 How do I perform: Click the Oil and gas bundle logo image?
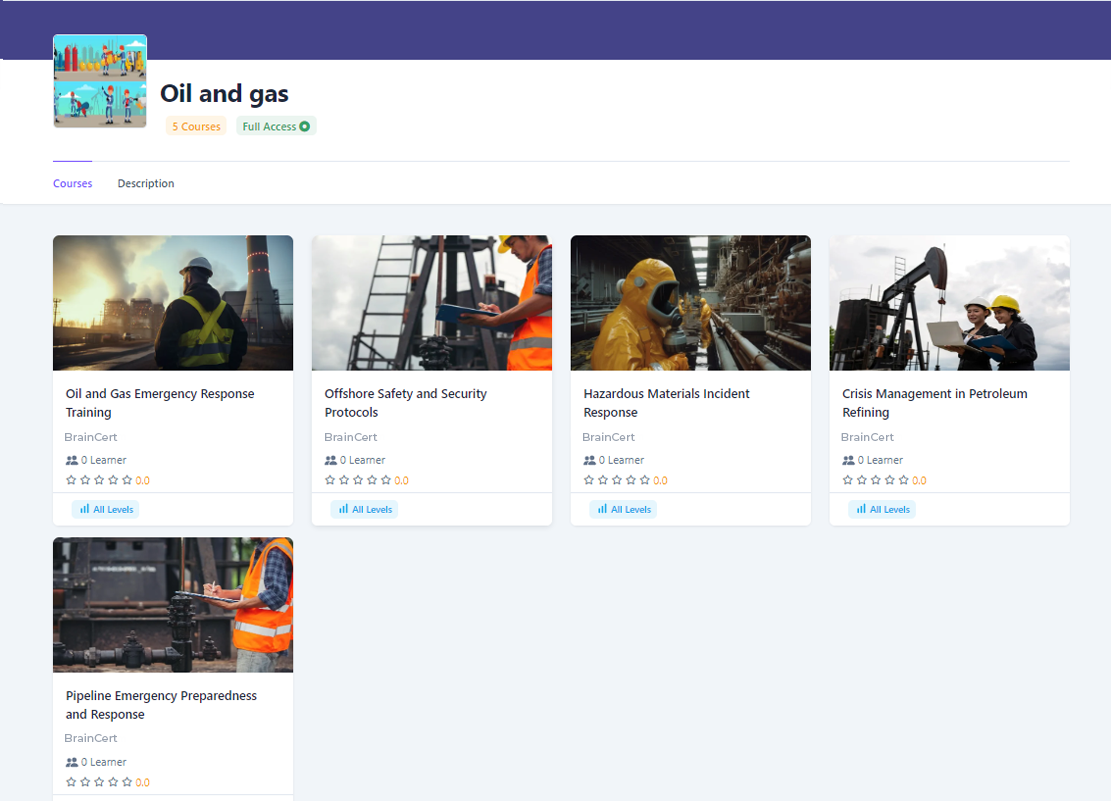click(x=100, y=81)
